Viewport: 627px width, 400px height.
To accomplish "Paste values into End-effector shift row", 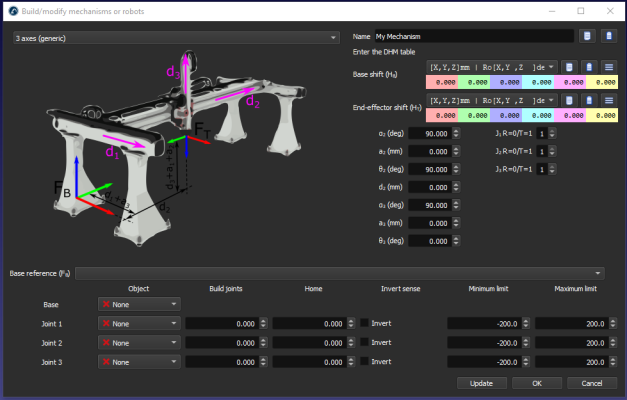I will tap(589, 100).
